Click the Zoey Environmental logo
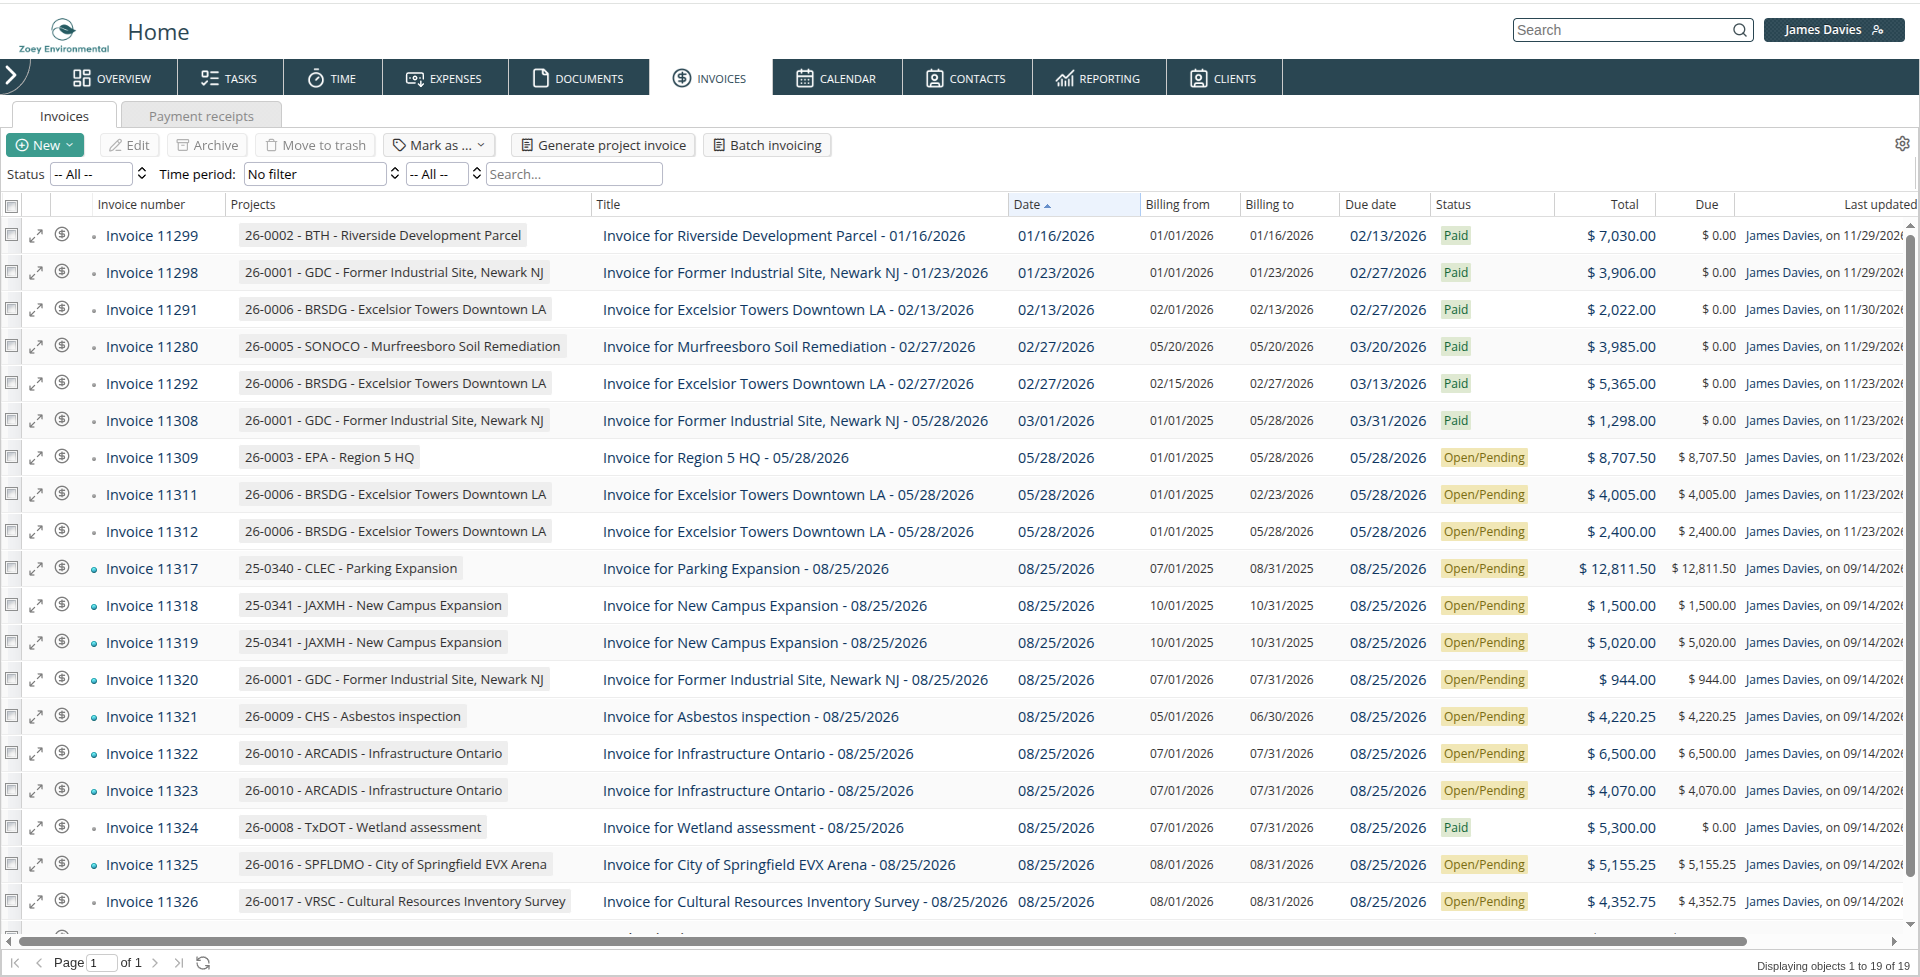 click(64, 34)
